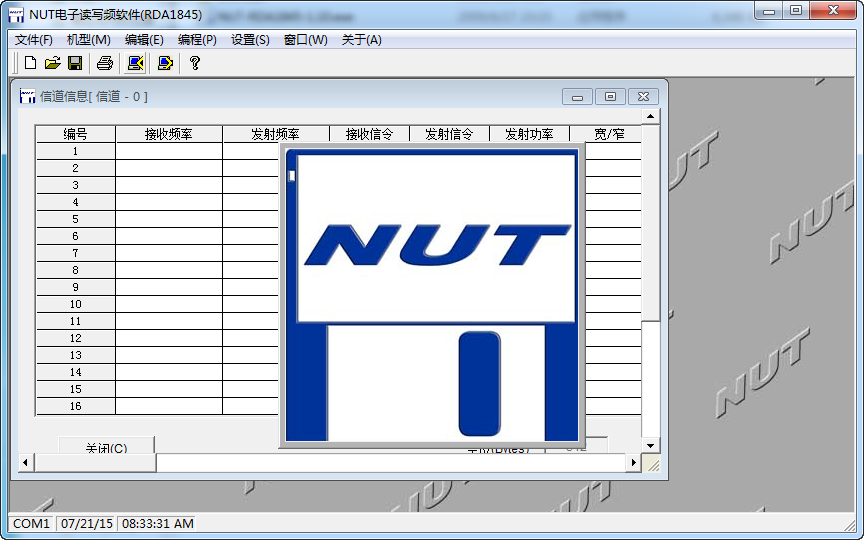Click the horizontal scrollbar thumb
This screenshot has height=540, width=864.
point(95,463)
